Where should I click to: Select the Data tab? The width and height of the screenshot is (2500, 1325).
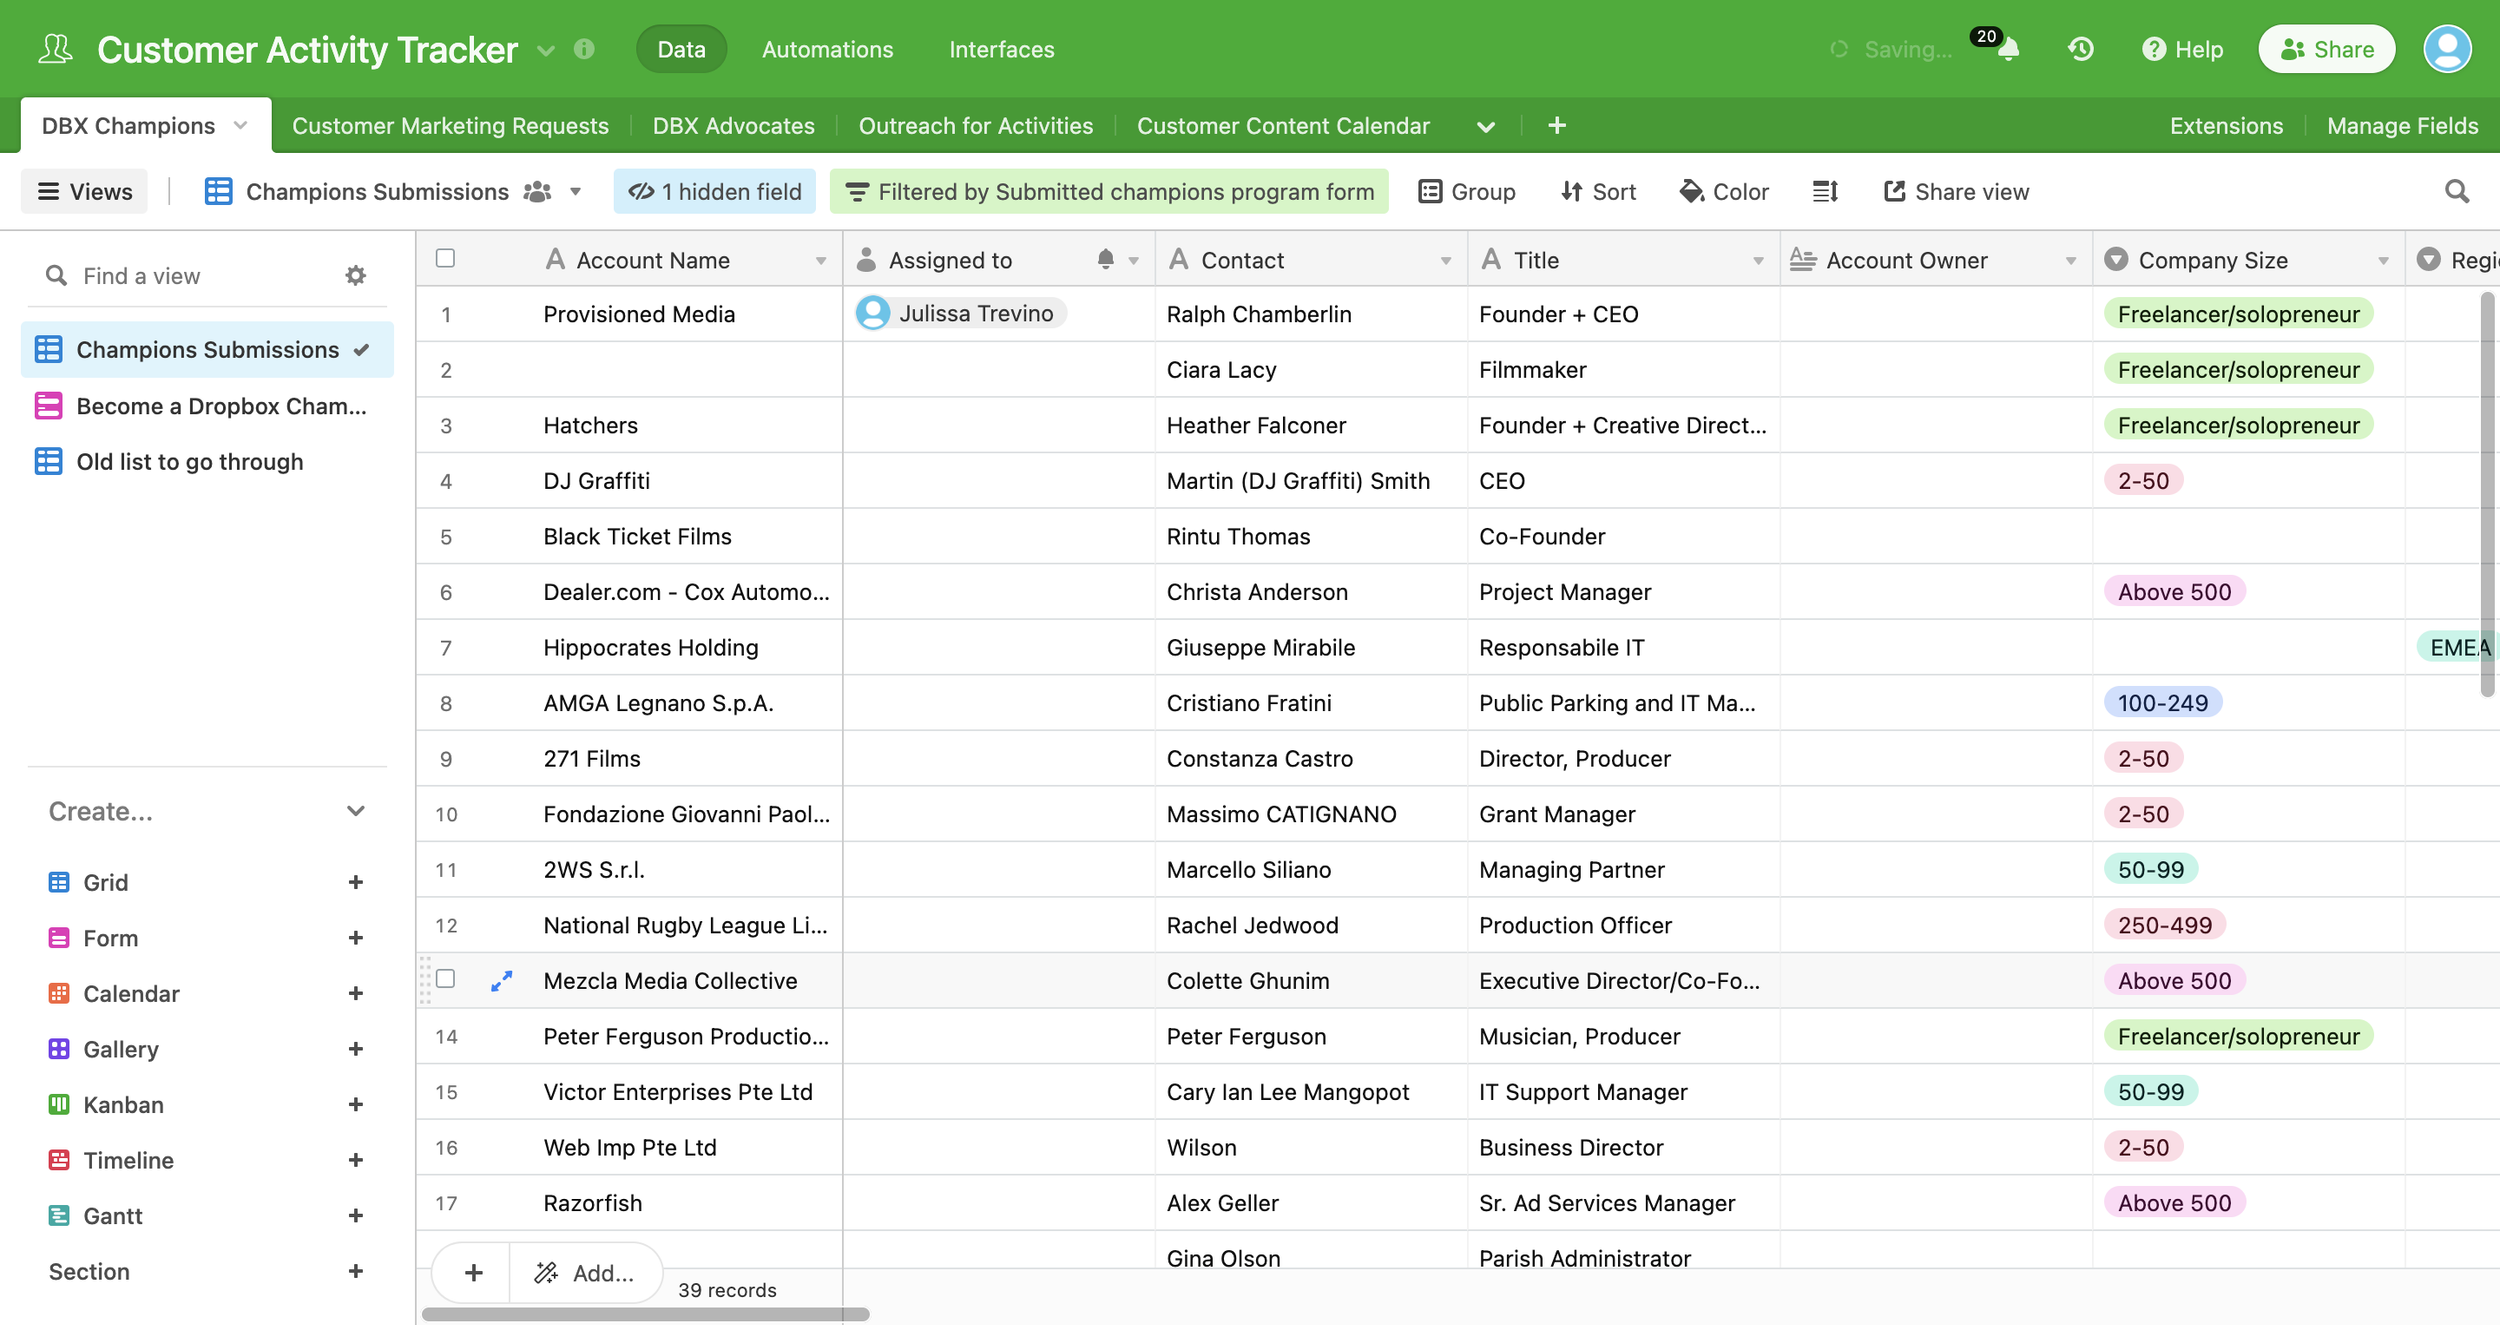(x=681, y=49)
